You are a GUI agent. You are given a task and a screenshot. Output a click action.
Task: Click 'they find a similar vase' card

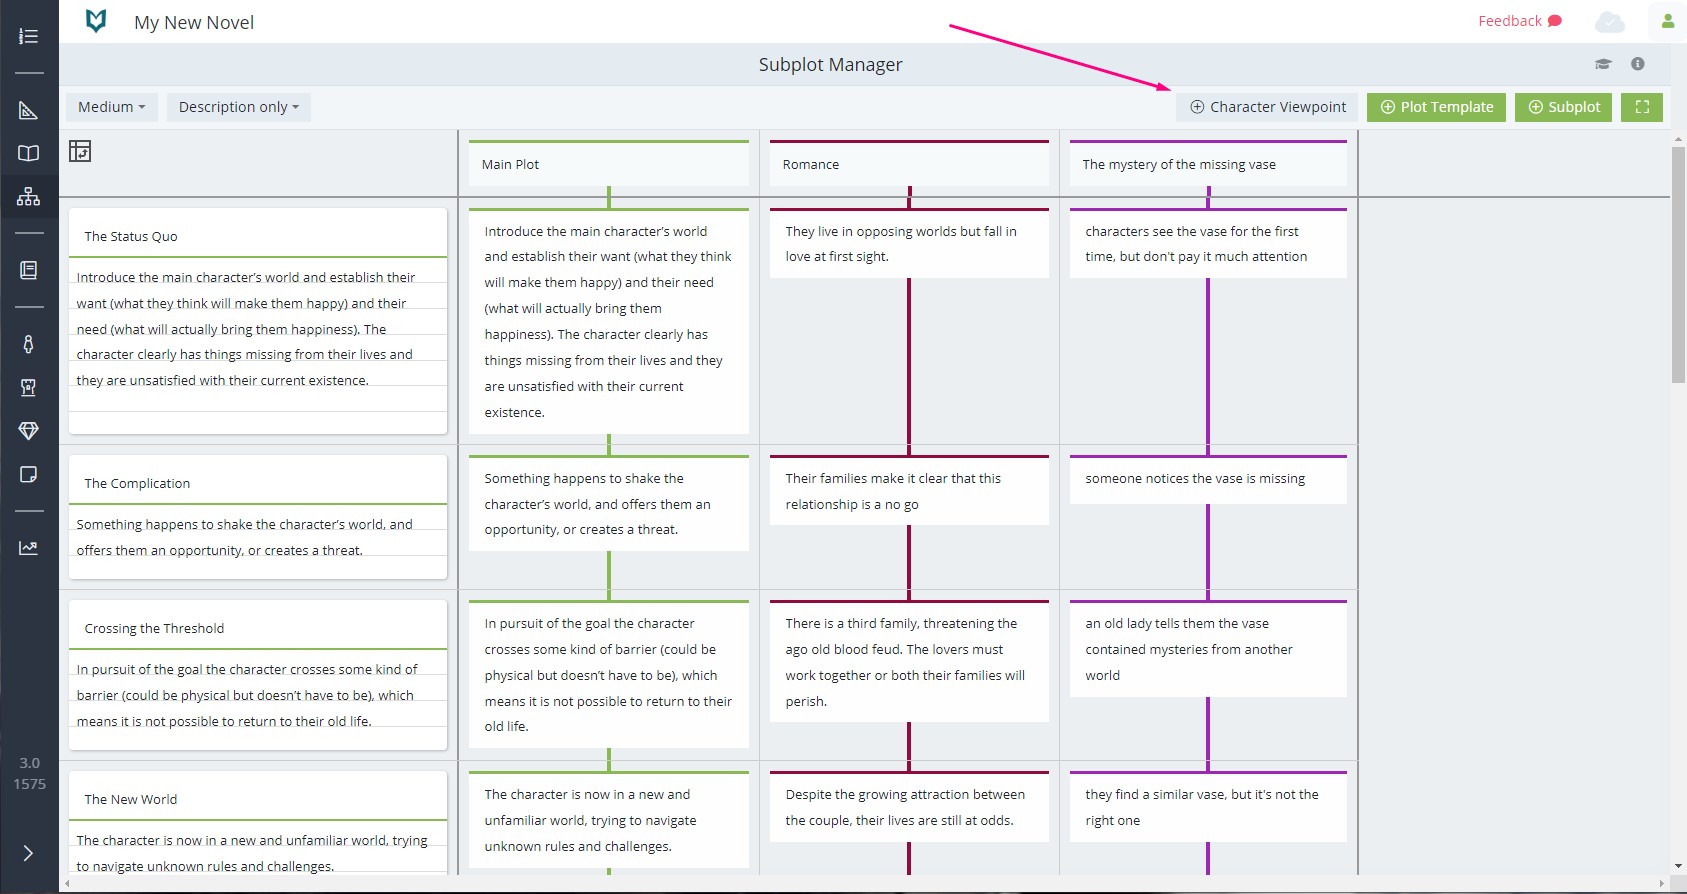[x=1208, y=807]
